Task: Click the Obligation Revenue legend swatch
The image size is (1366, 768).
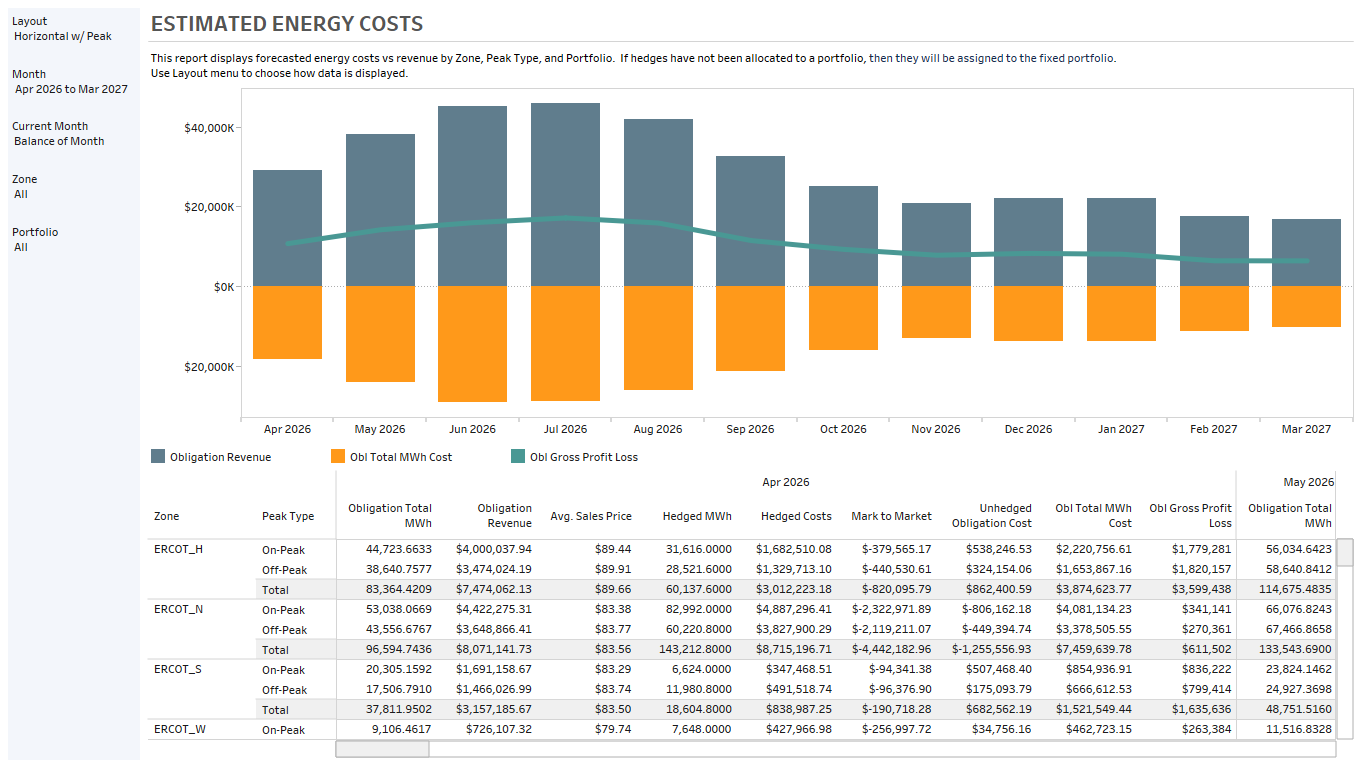Action: 158,457
